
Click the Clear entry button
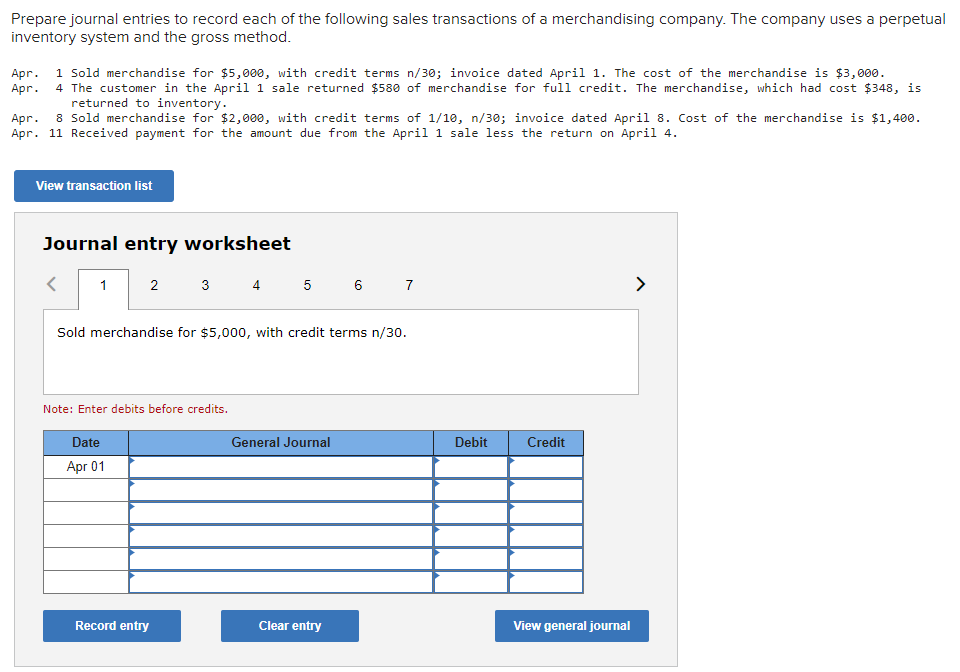290,625
